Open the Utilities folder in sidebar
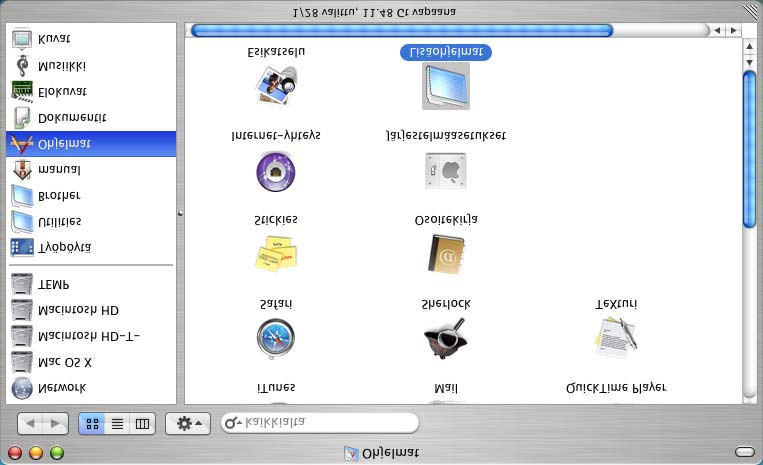This screenshot has height=465, width=763. pos(91,222)
